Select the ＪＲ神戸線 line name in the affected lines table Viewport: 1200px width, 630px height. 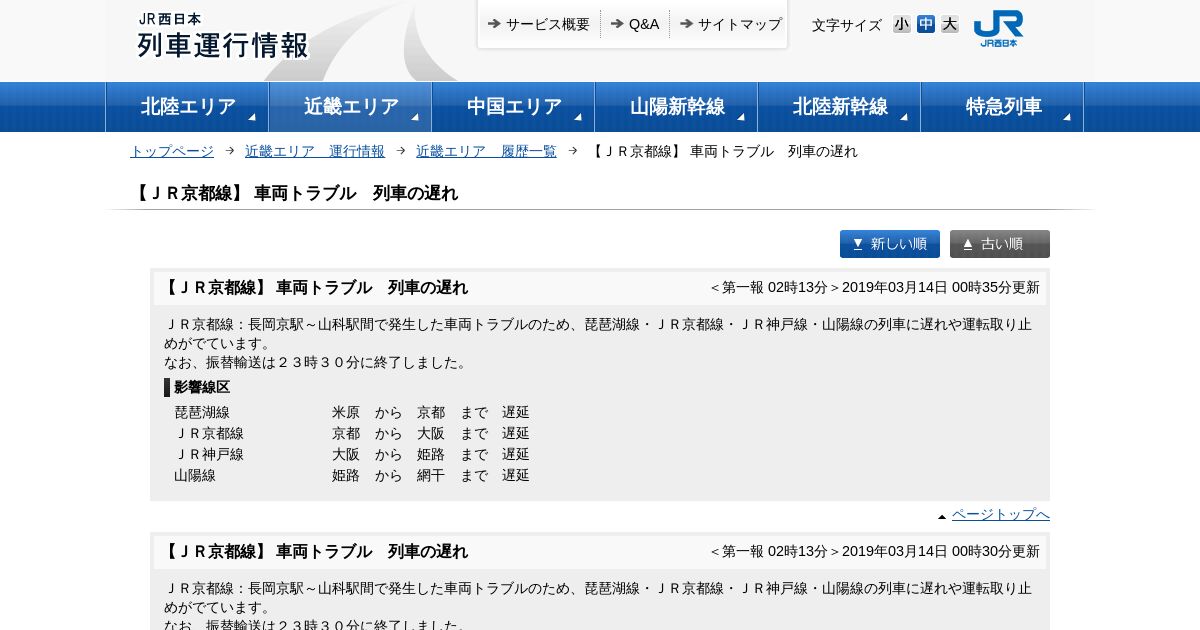click(x=209, y=454)
